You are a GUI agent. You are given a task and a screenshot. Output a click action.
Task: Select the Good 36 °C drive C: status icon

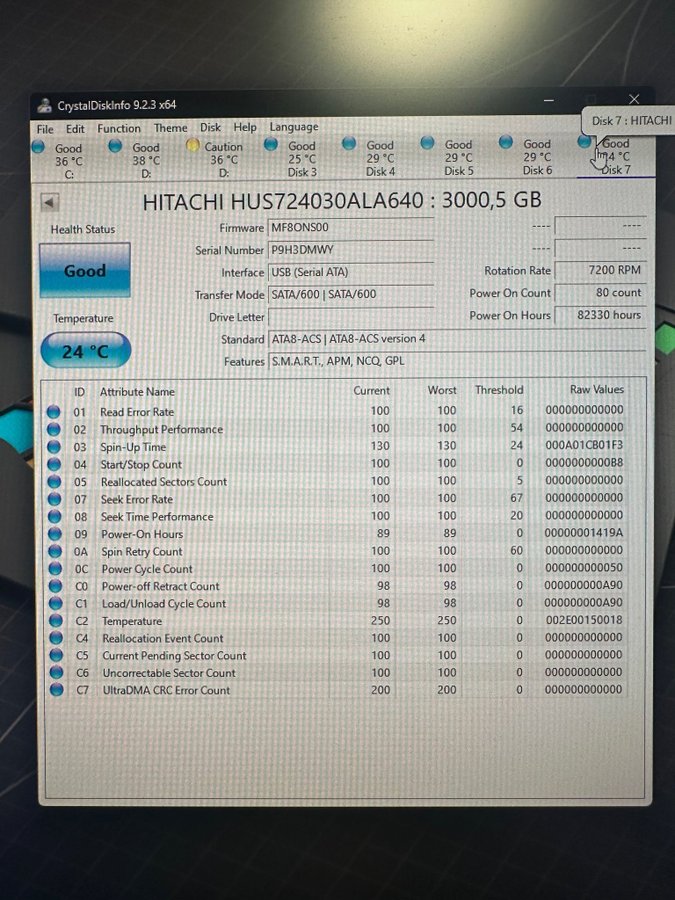pyautogui.click(x=38, y=146)
